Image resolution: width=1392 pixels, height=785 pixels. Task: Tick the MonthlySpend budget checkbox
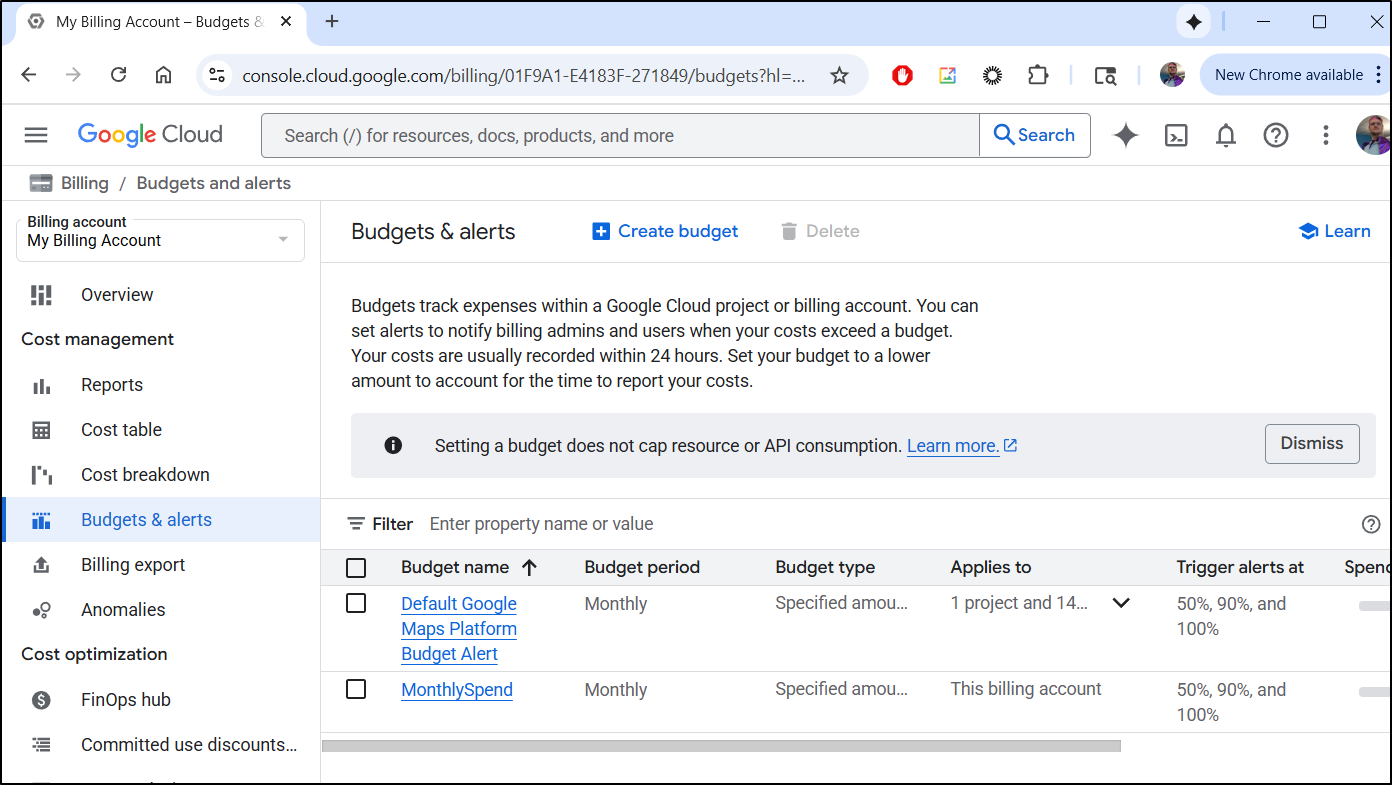pyautogui.click(x=356, y=689)
